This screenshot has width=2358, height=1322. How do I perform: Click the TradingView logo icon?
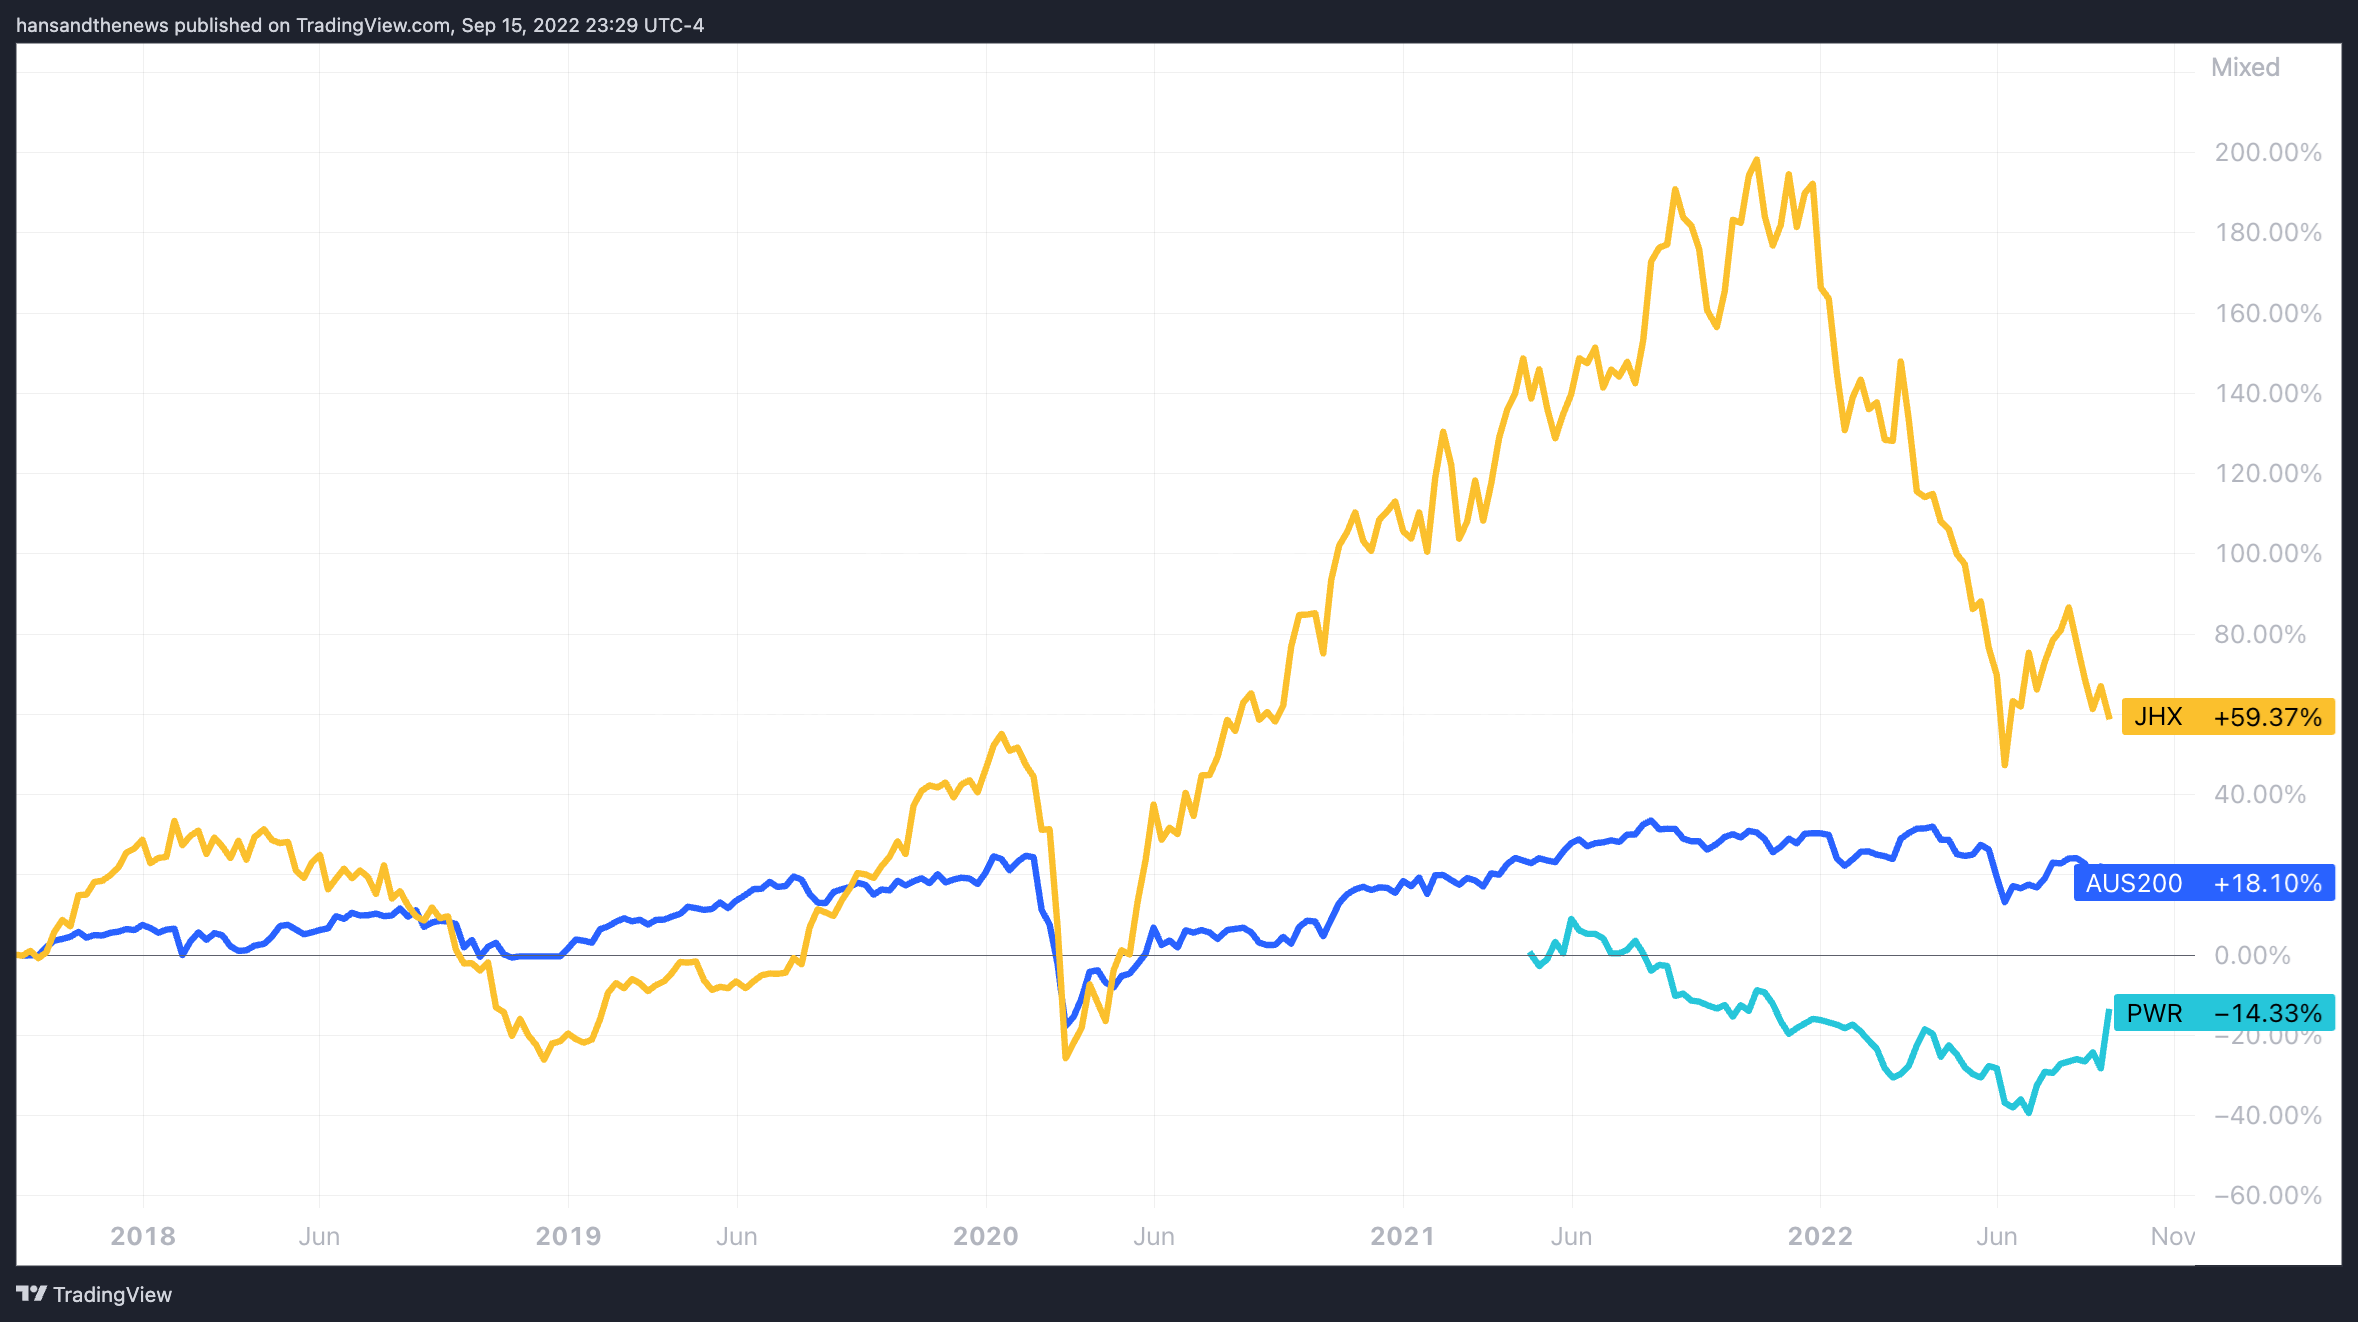click(31, 1294)
